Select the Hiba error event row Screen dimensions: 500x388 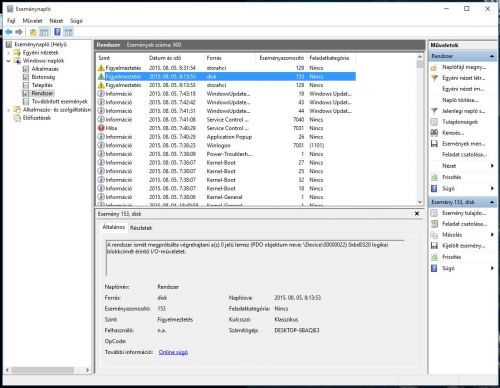[226, 128]
